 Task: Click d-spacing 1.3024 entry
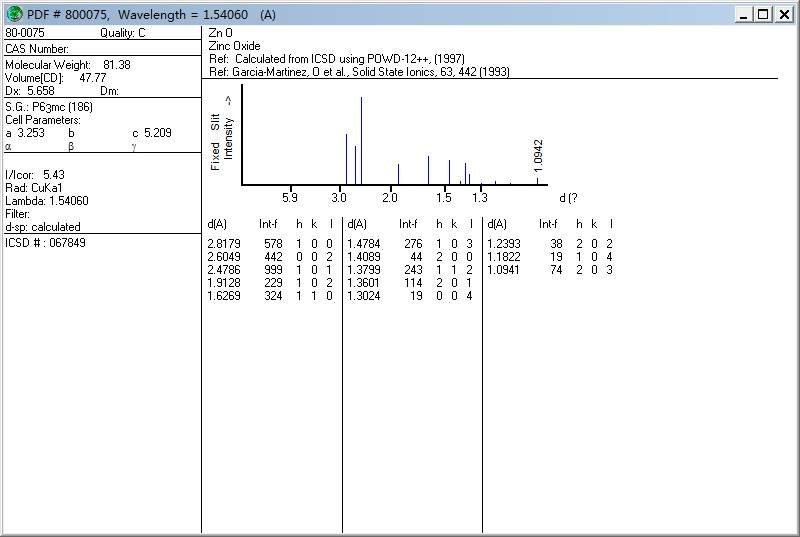363,296
